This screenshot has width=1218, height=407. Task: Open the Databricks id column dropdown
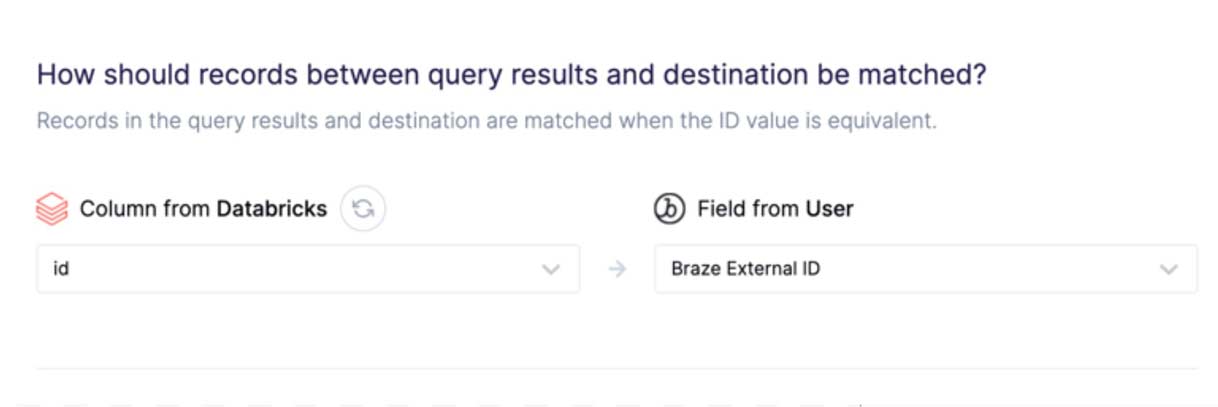pyautogui.click(x=300, y=269)
